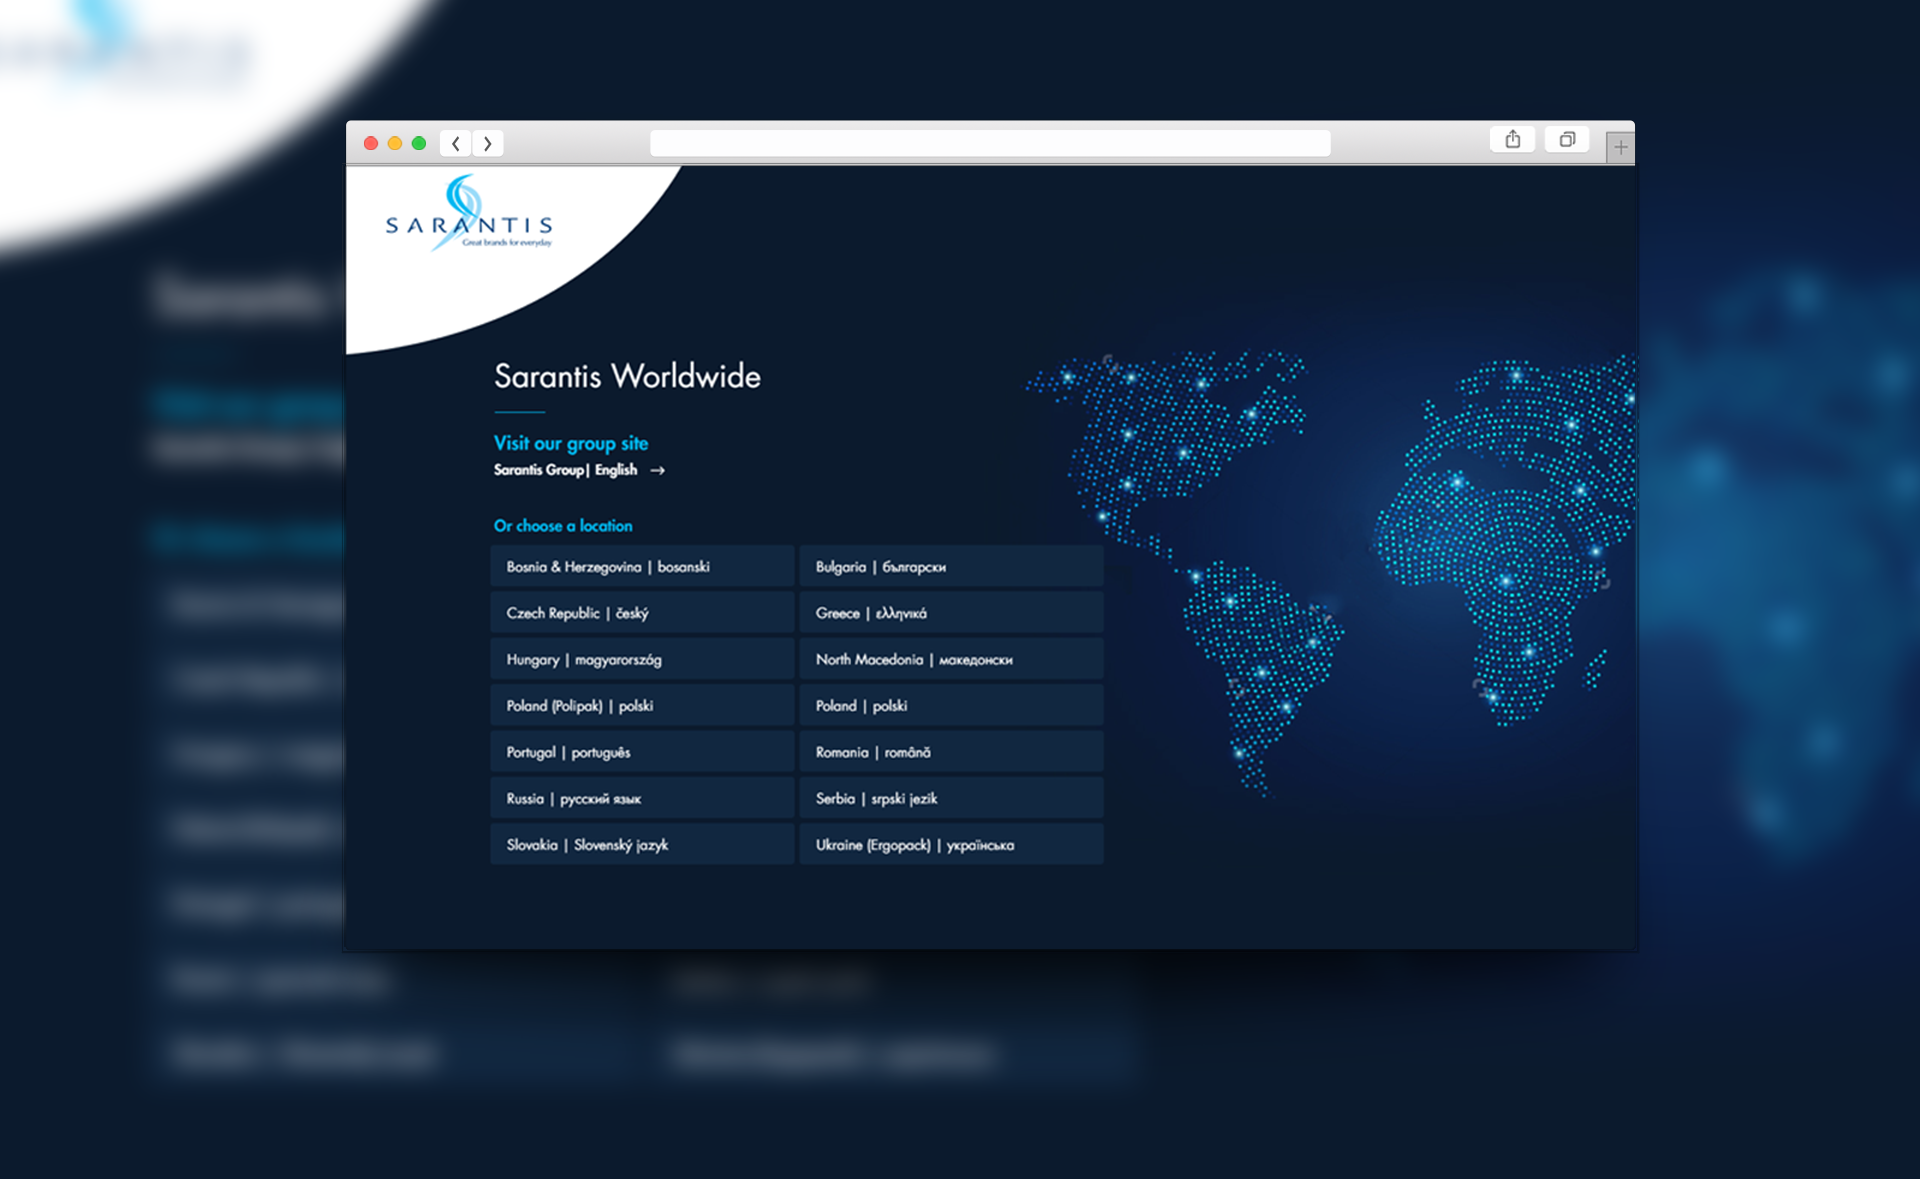Click the browser address bar

pos(990,144)
